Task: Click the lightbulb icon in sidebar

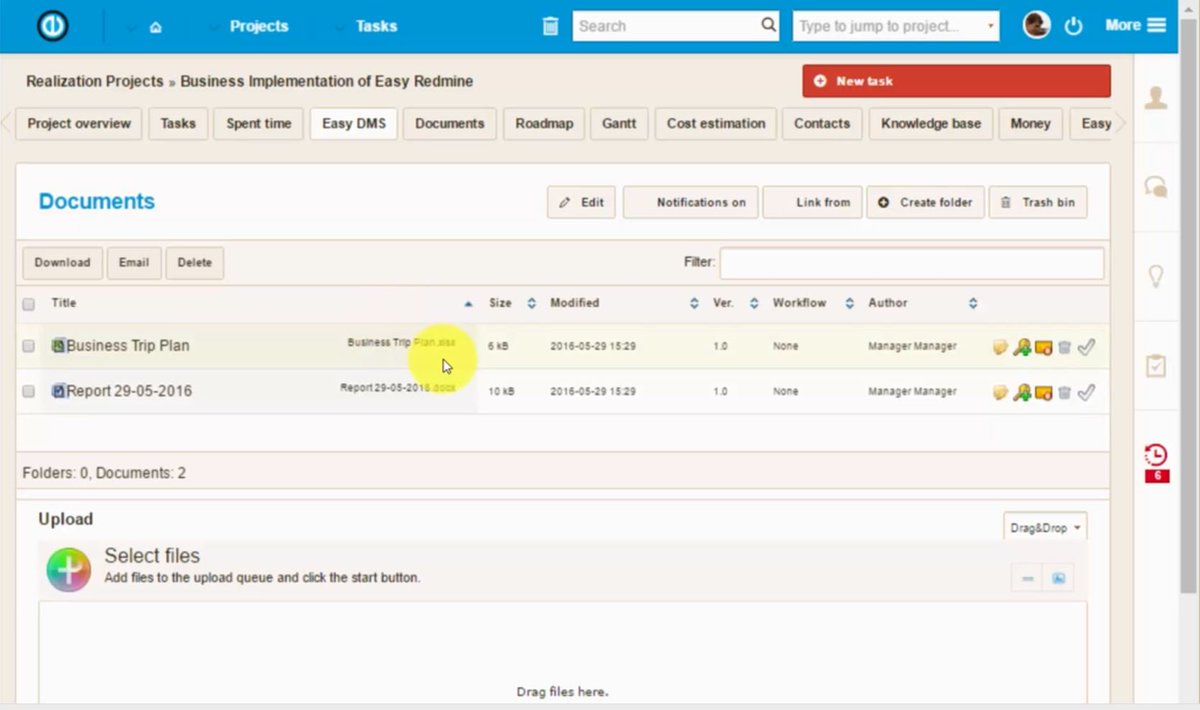Action: tap(1156, 276)
